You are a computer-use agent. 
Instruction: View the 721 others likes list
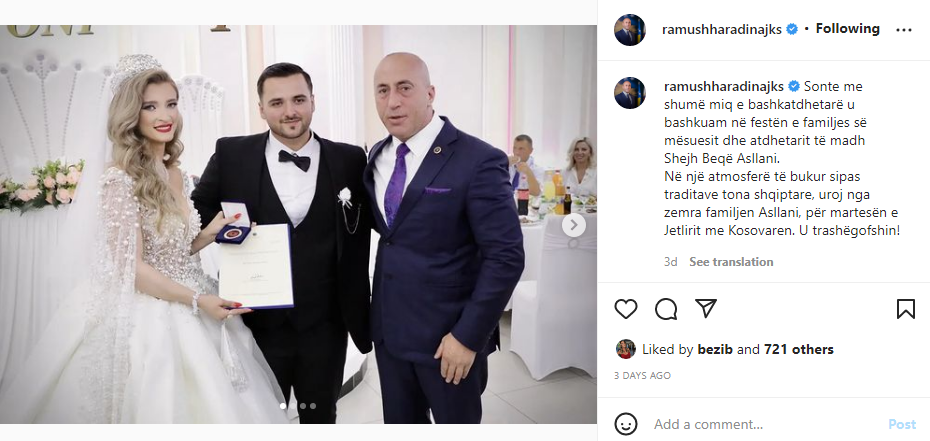(798, 350)
